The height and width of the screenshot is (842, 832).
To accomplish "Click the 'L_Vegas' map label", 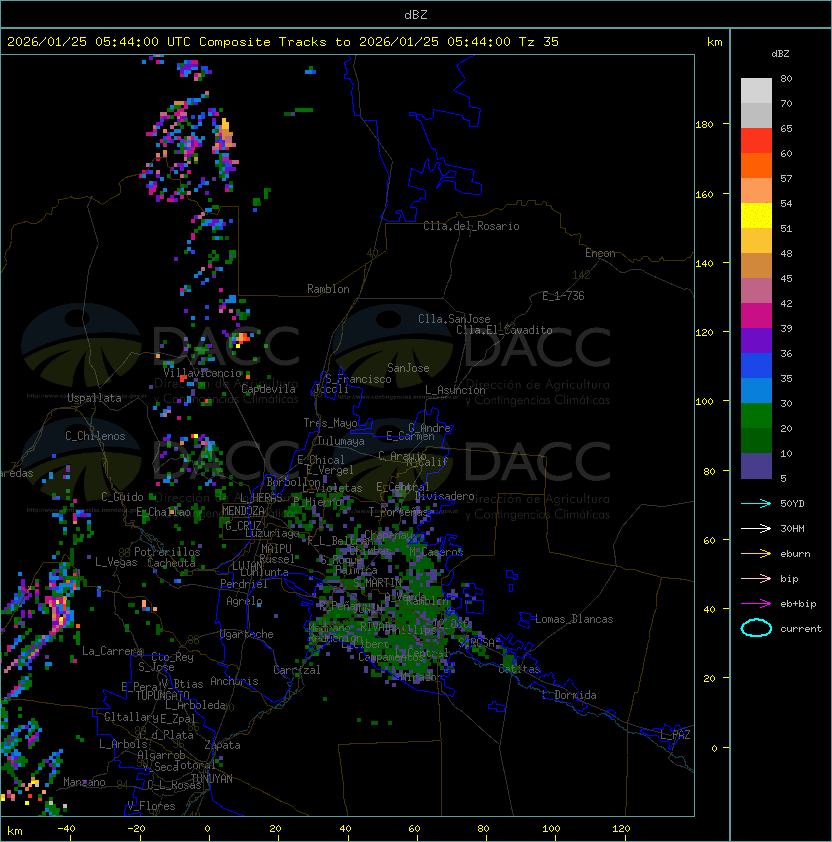I will coord(116,562).
